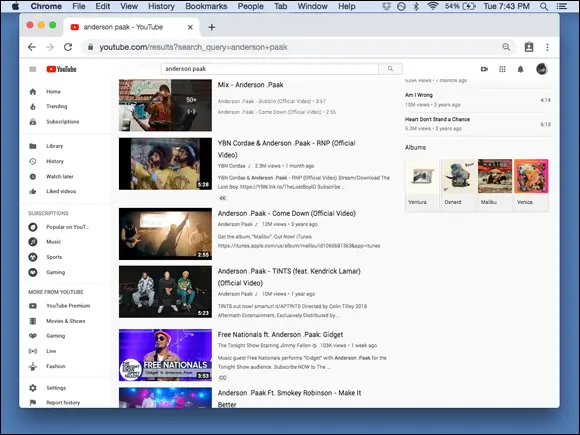Click the Chrome extension clipboard icon

[x=529, y=47]
